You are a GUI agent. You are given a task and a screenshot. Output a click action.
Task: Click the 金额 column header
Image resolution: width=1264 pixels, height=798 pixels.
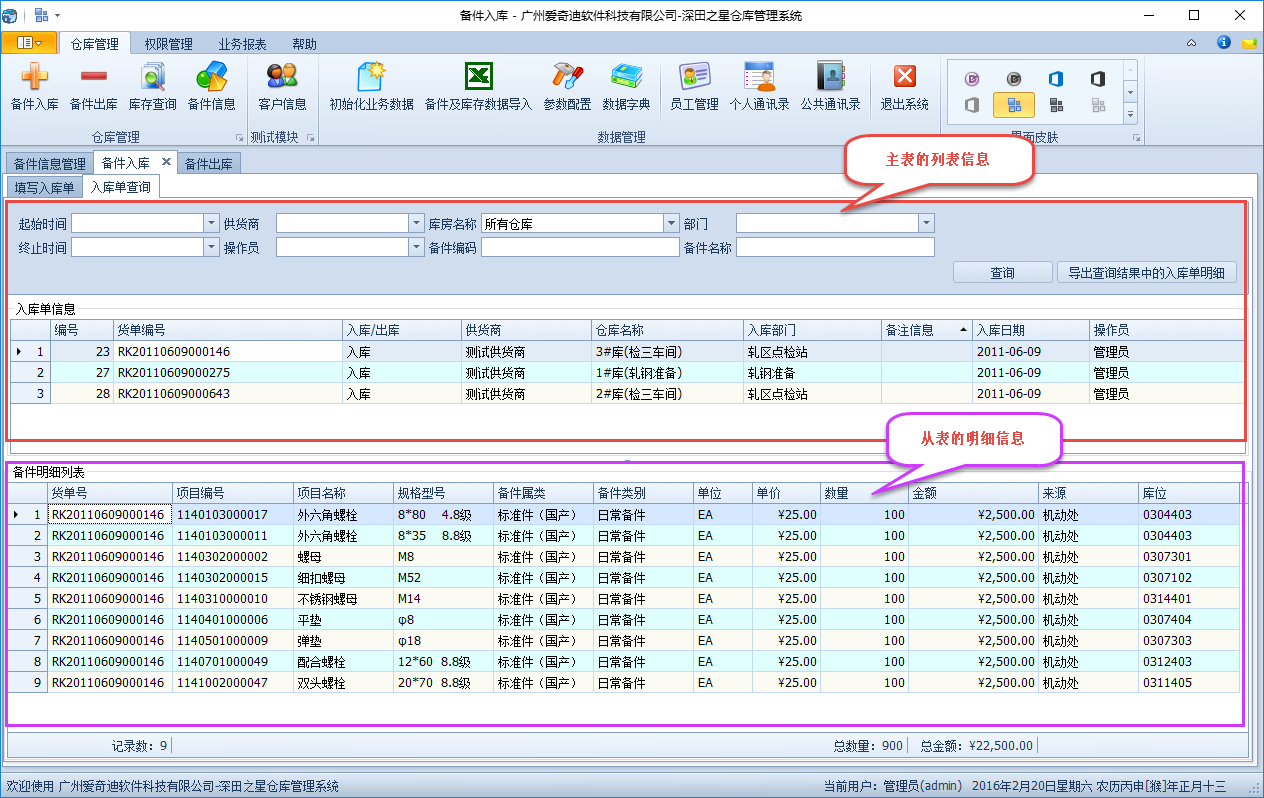[973, 494]
